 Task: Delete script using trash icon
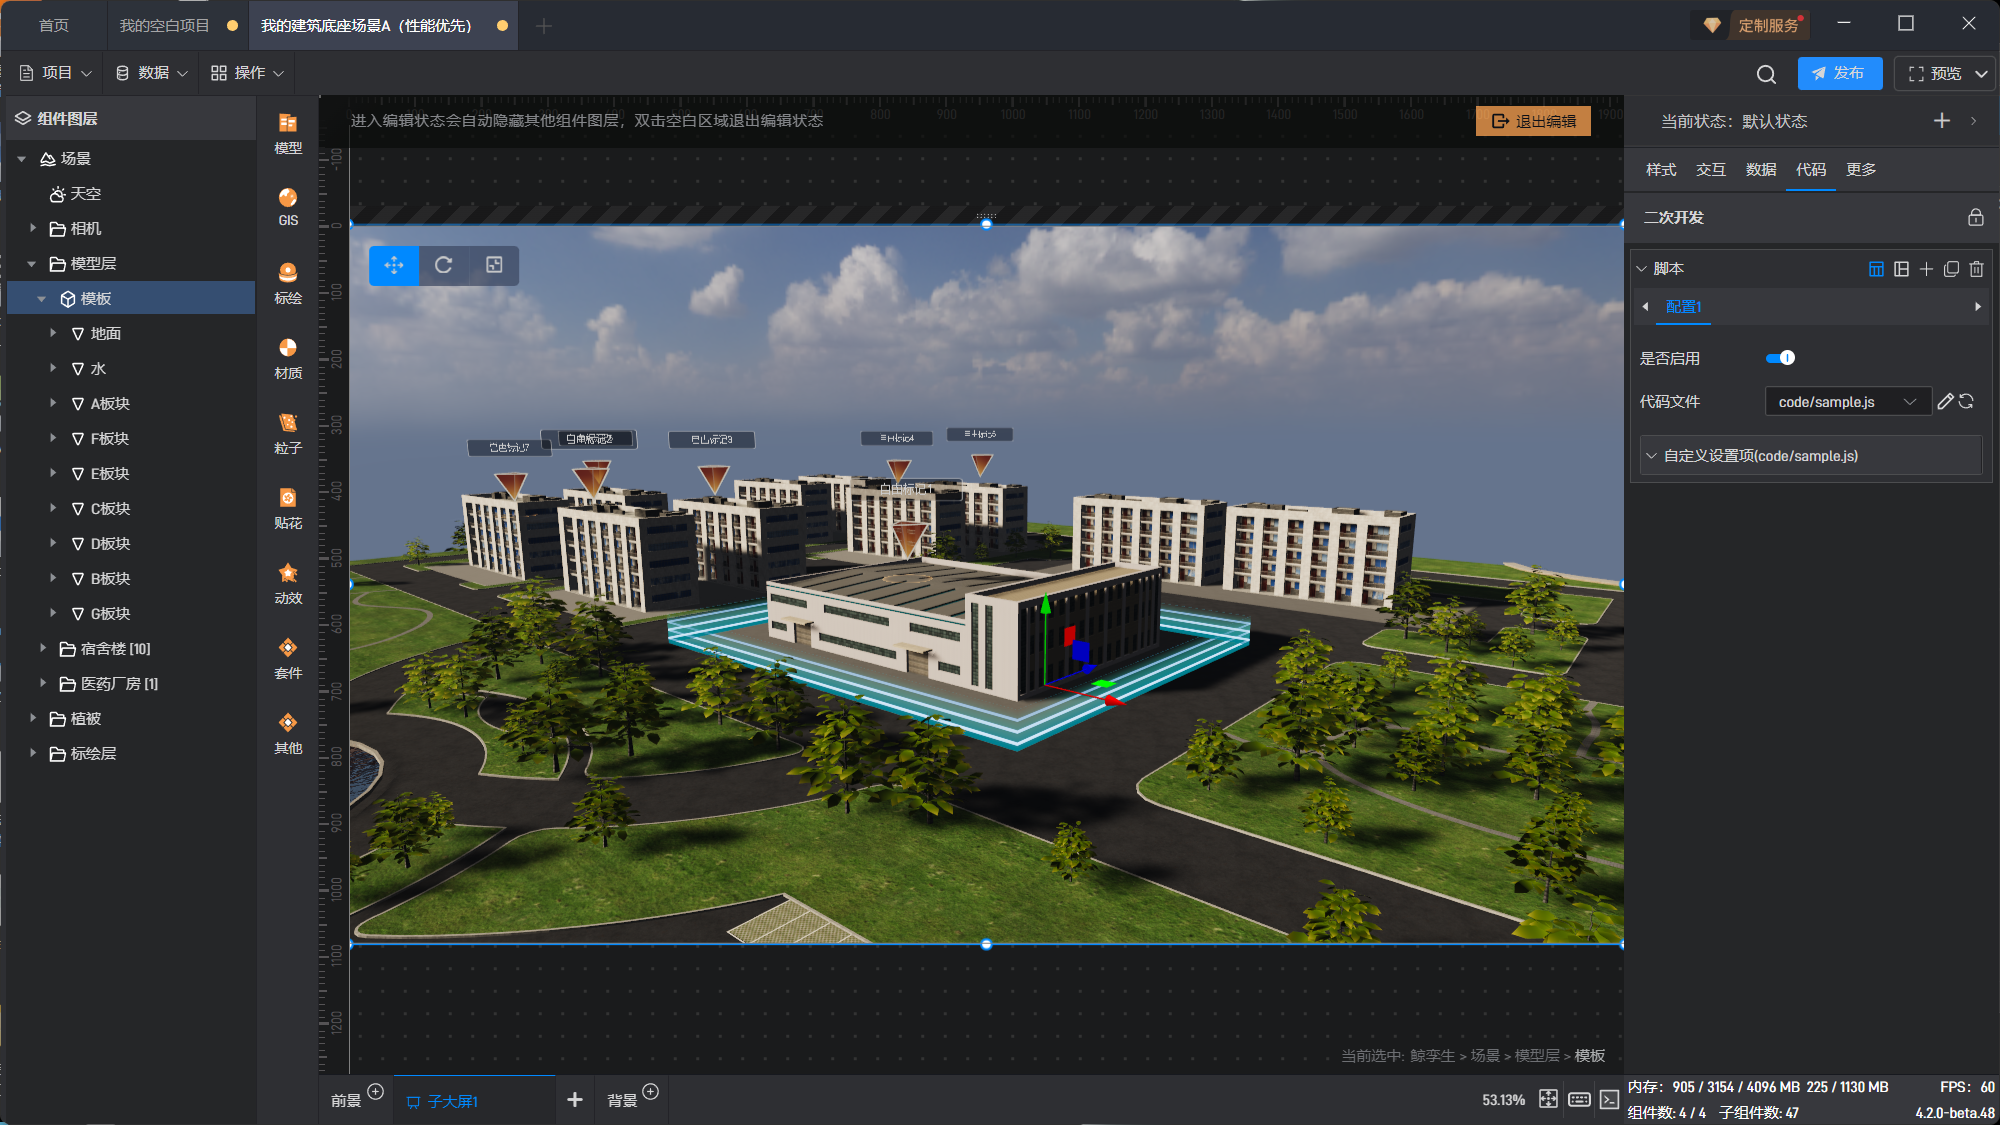pos(1976,269)
